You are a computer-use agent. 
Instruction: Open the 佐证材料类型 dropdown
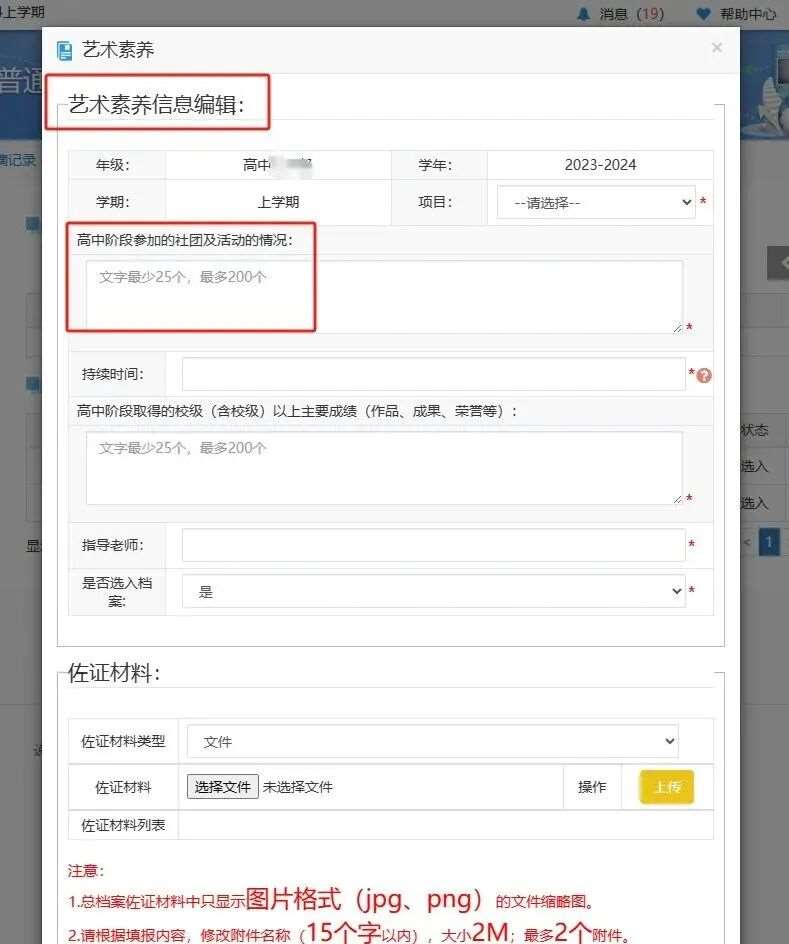click(433, 742)
